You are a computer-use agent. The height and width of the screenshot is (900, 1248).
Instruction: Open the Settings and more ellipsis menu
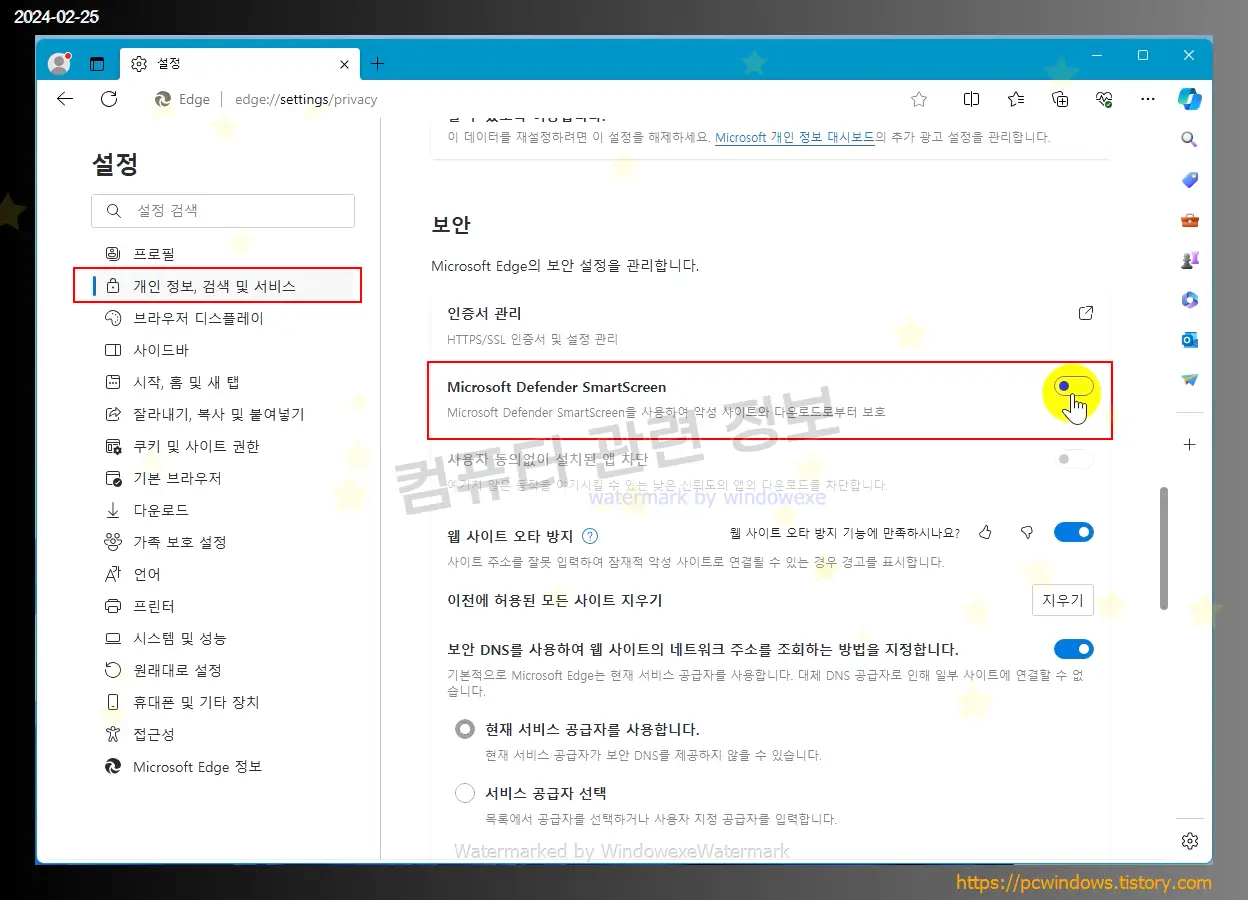(1148, 99)
